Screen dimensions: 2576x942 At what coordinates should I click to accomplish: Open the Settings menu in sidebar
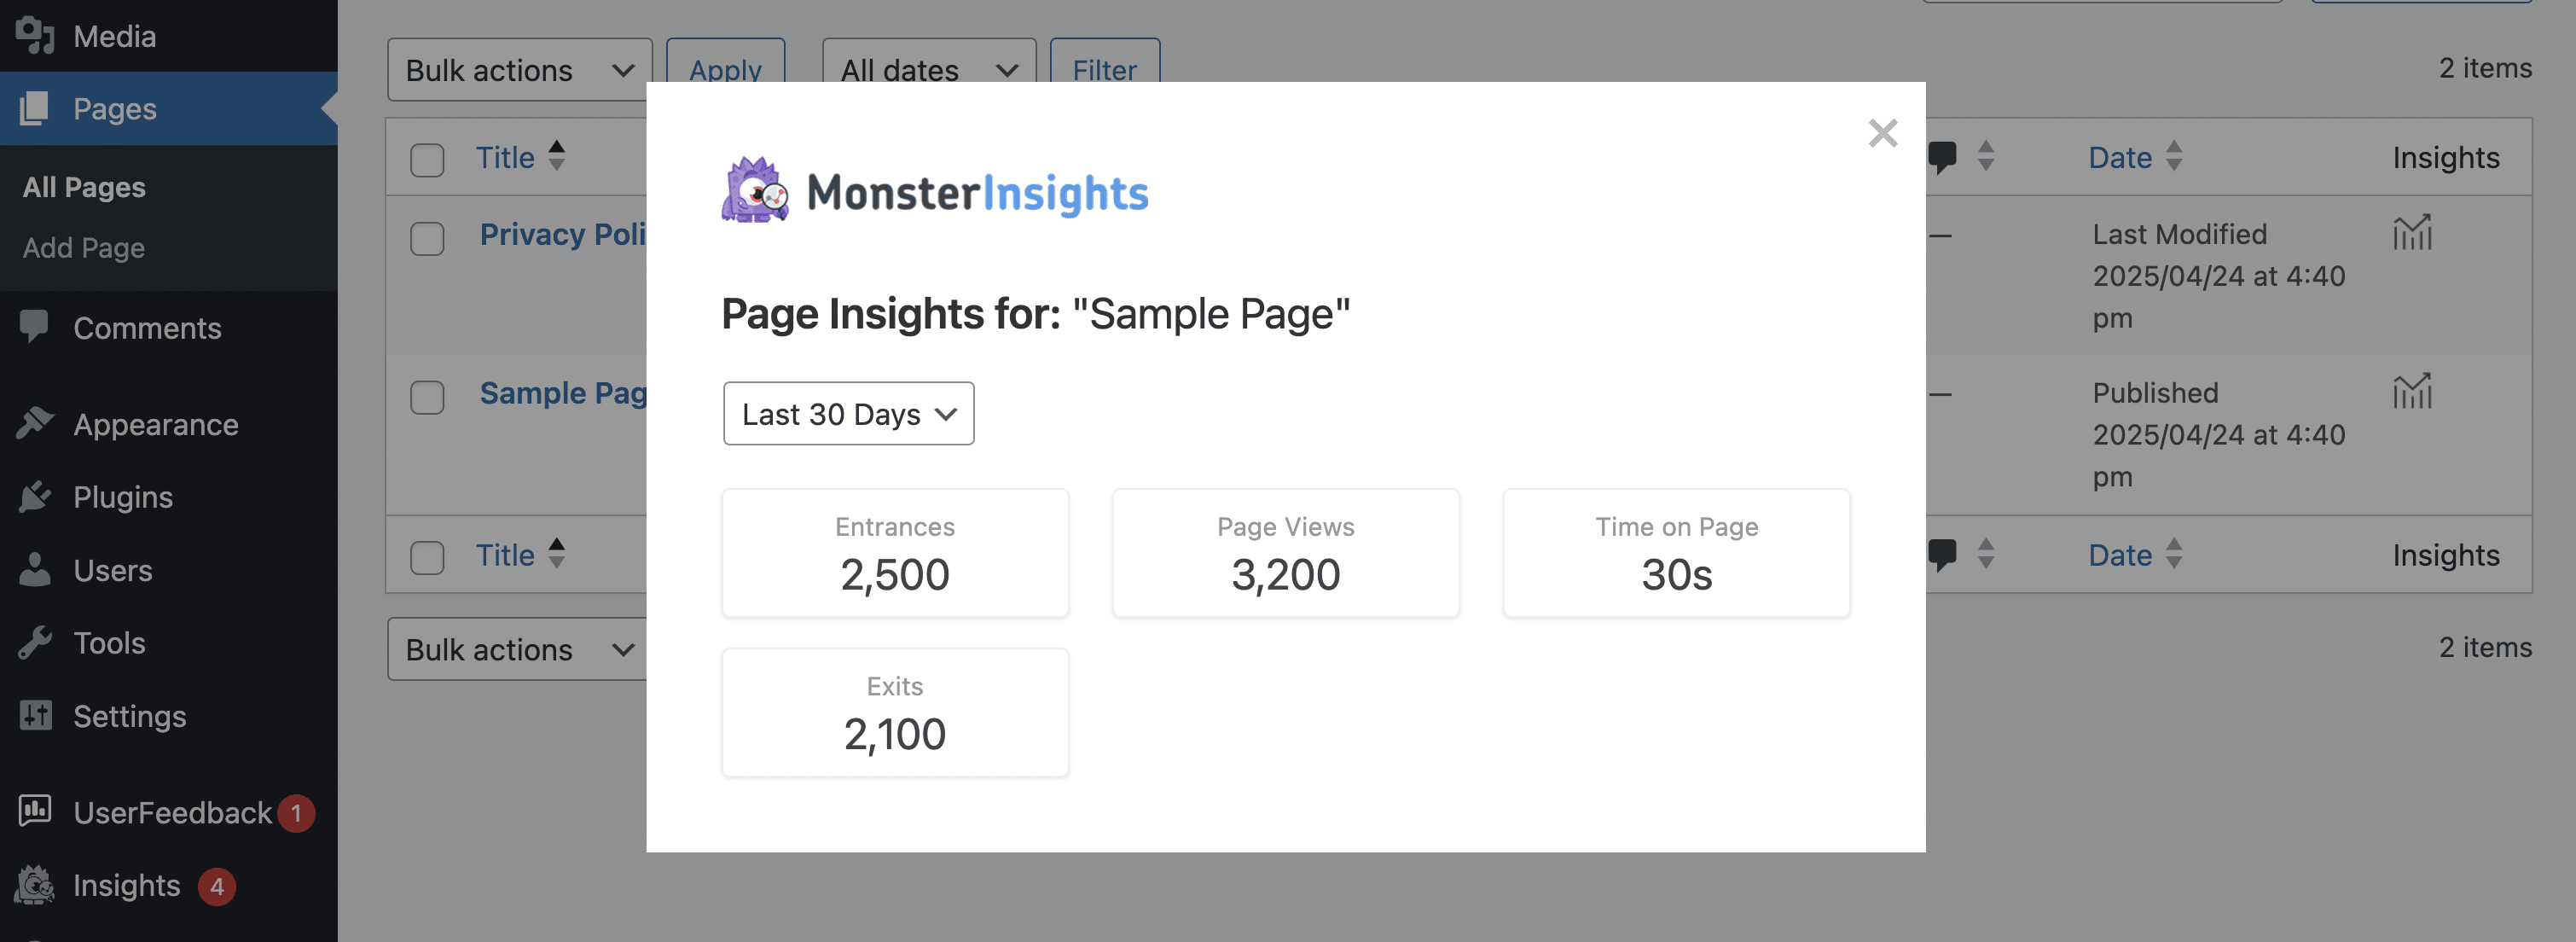129,716
